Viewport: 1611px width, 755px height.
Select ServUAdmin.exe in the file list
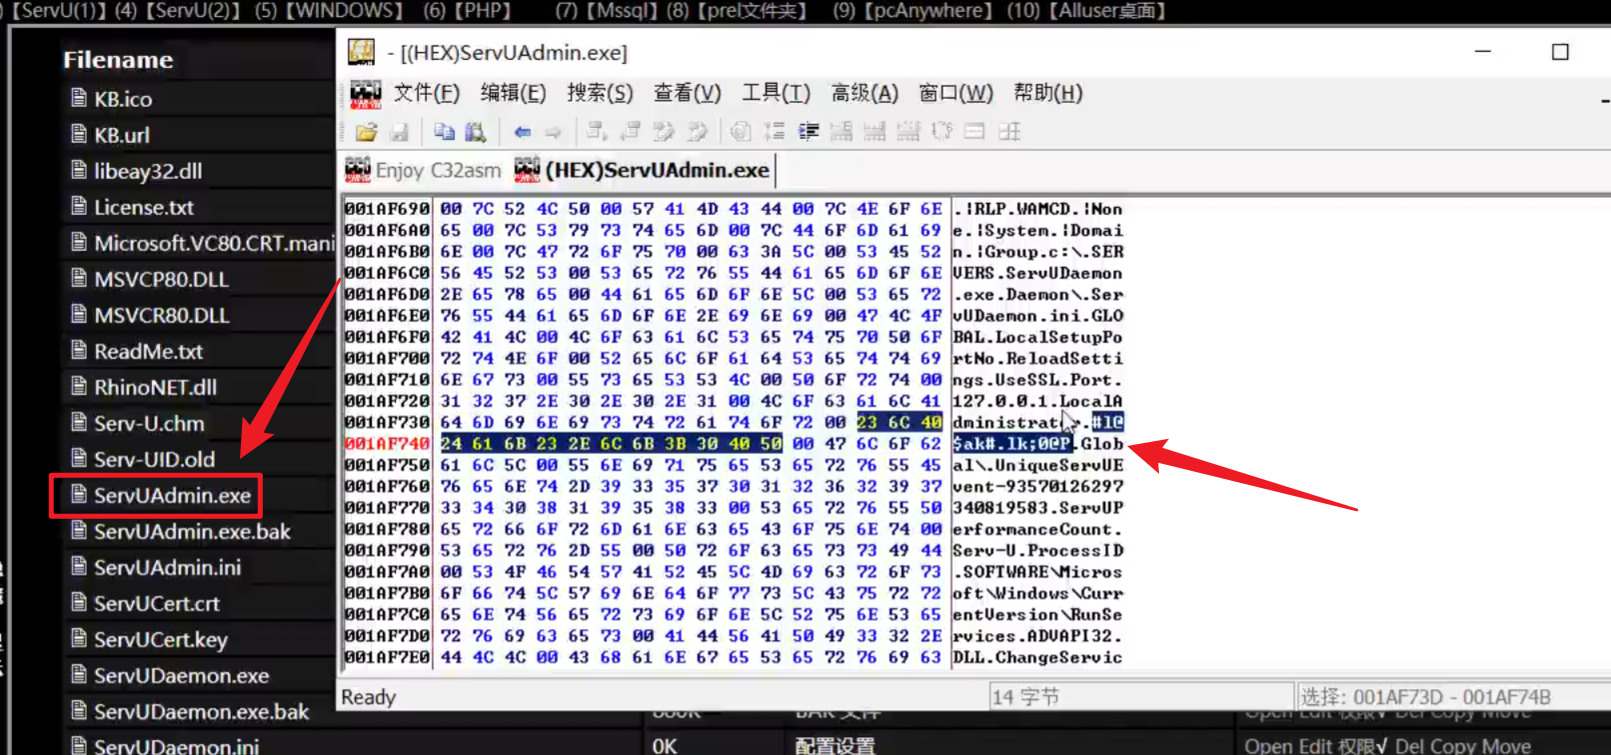(x=171, y=496)
